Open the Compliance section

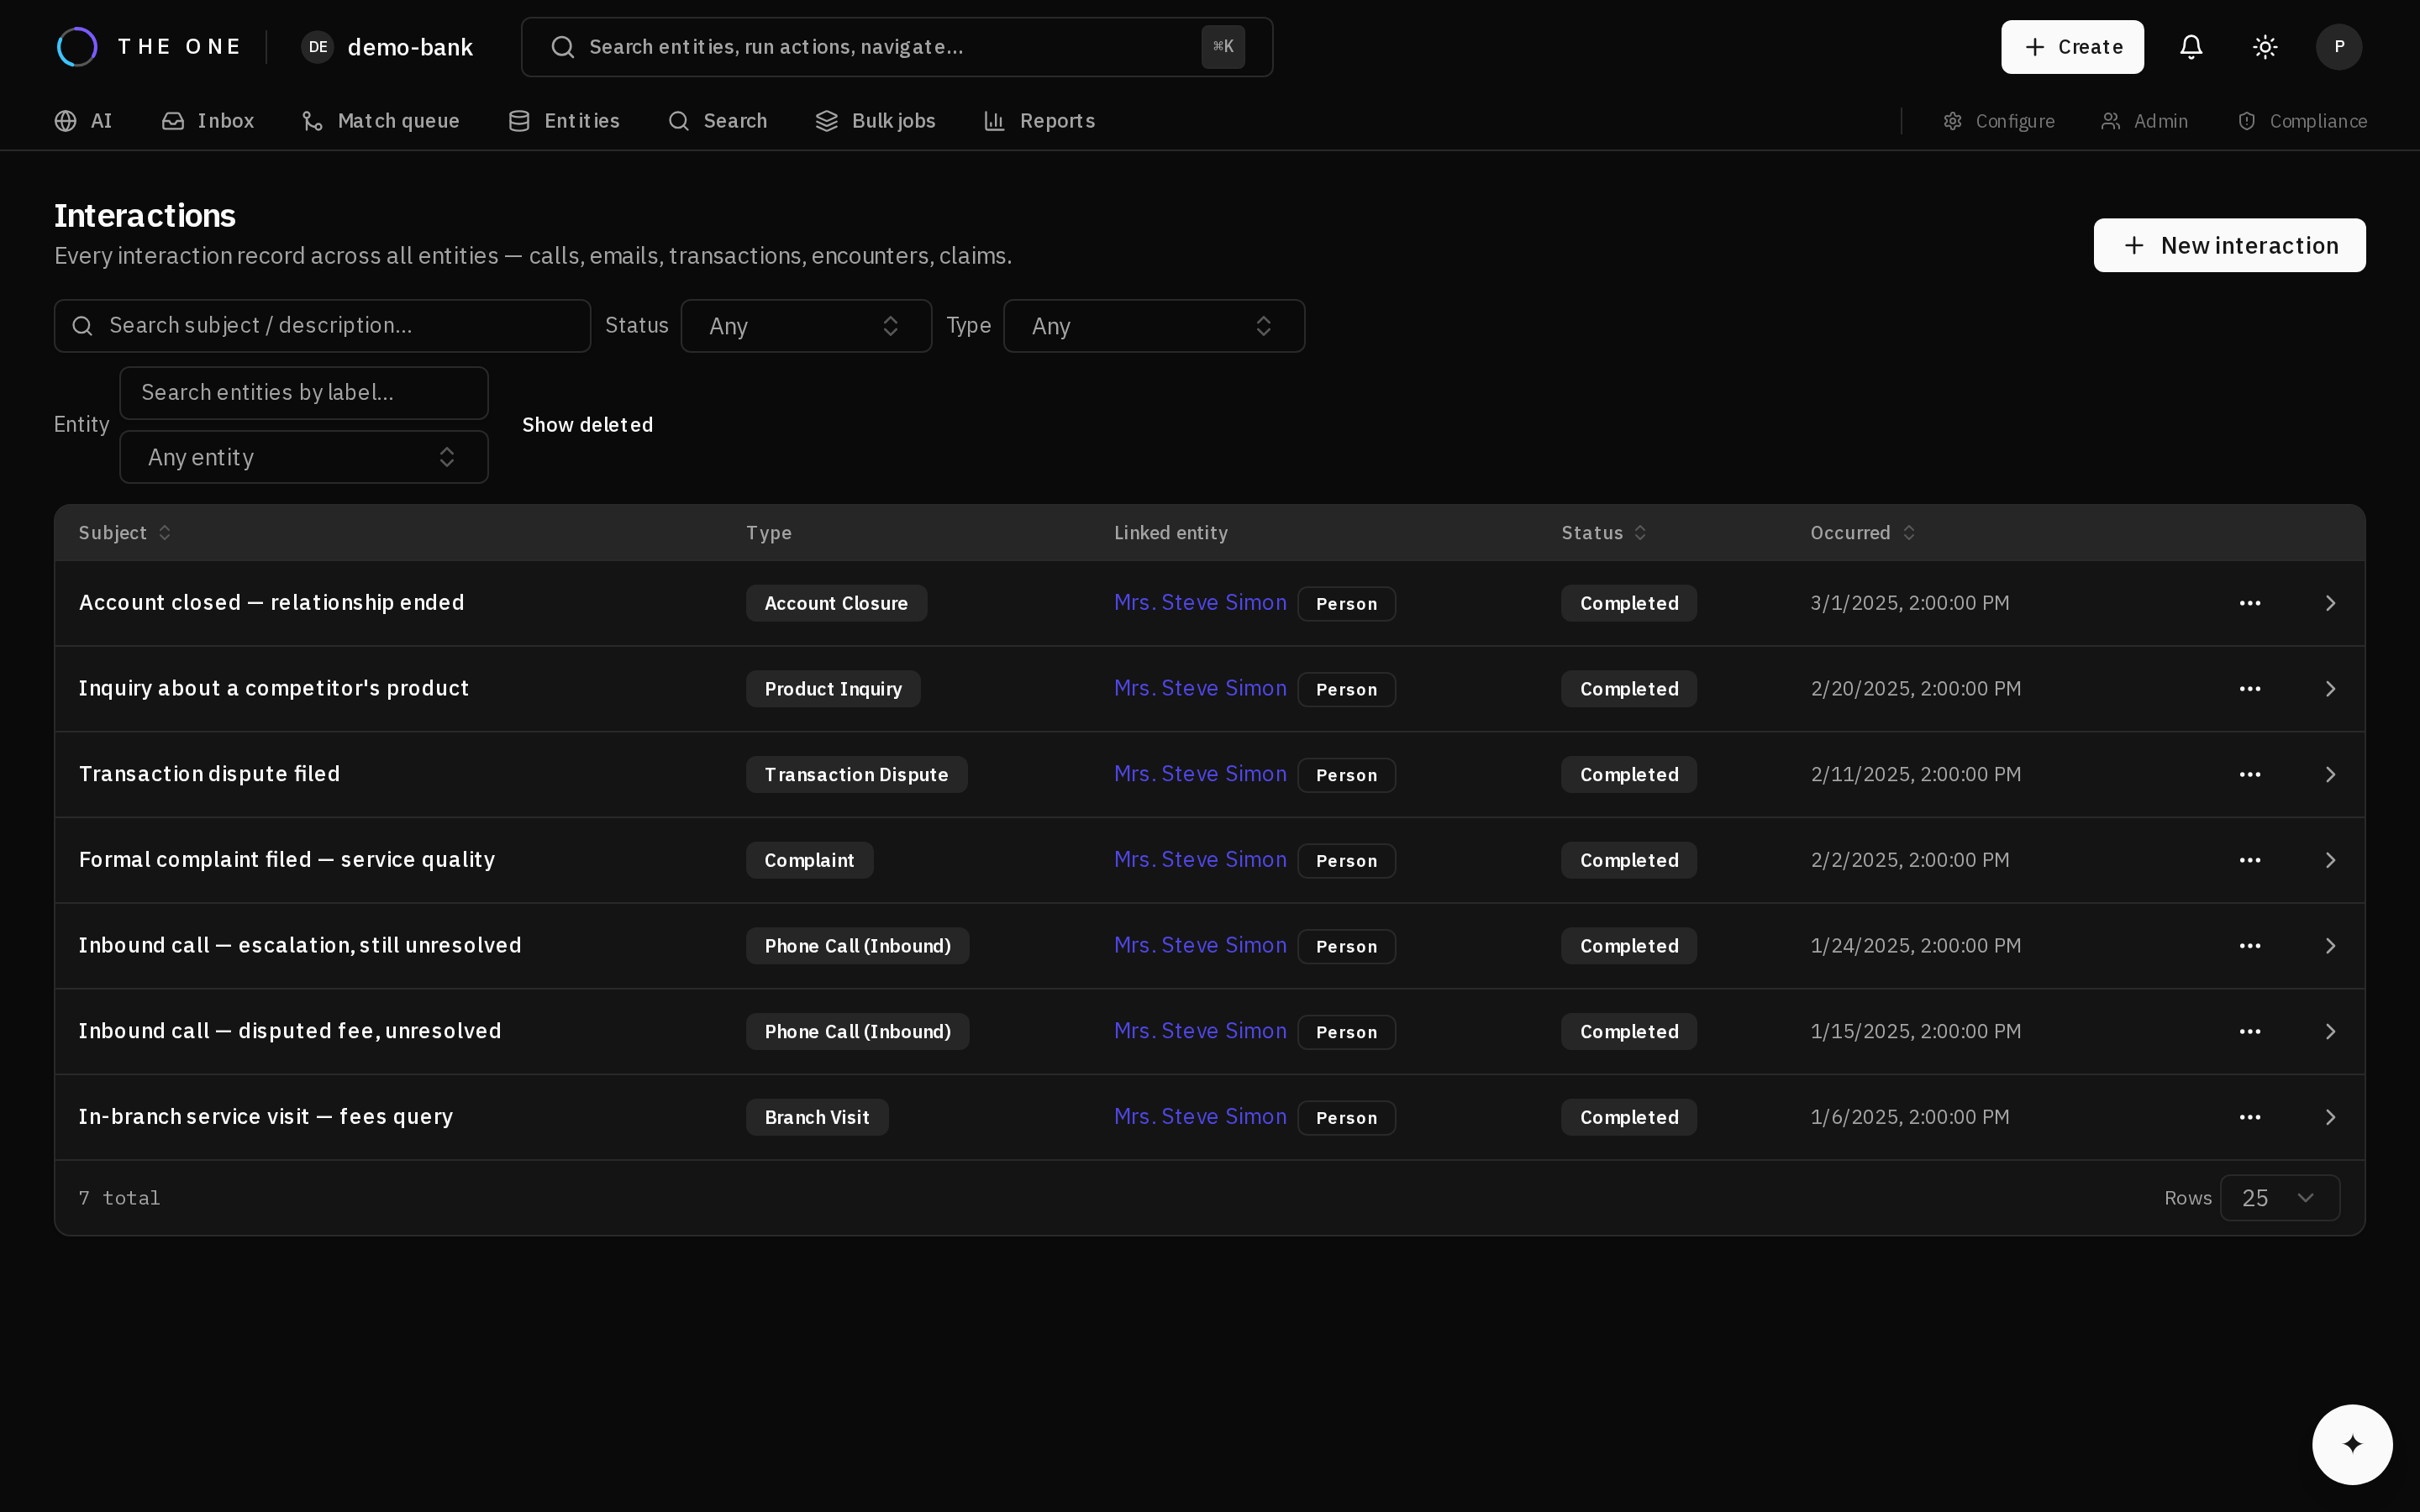coord(2302,121)
